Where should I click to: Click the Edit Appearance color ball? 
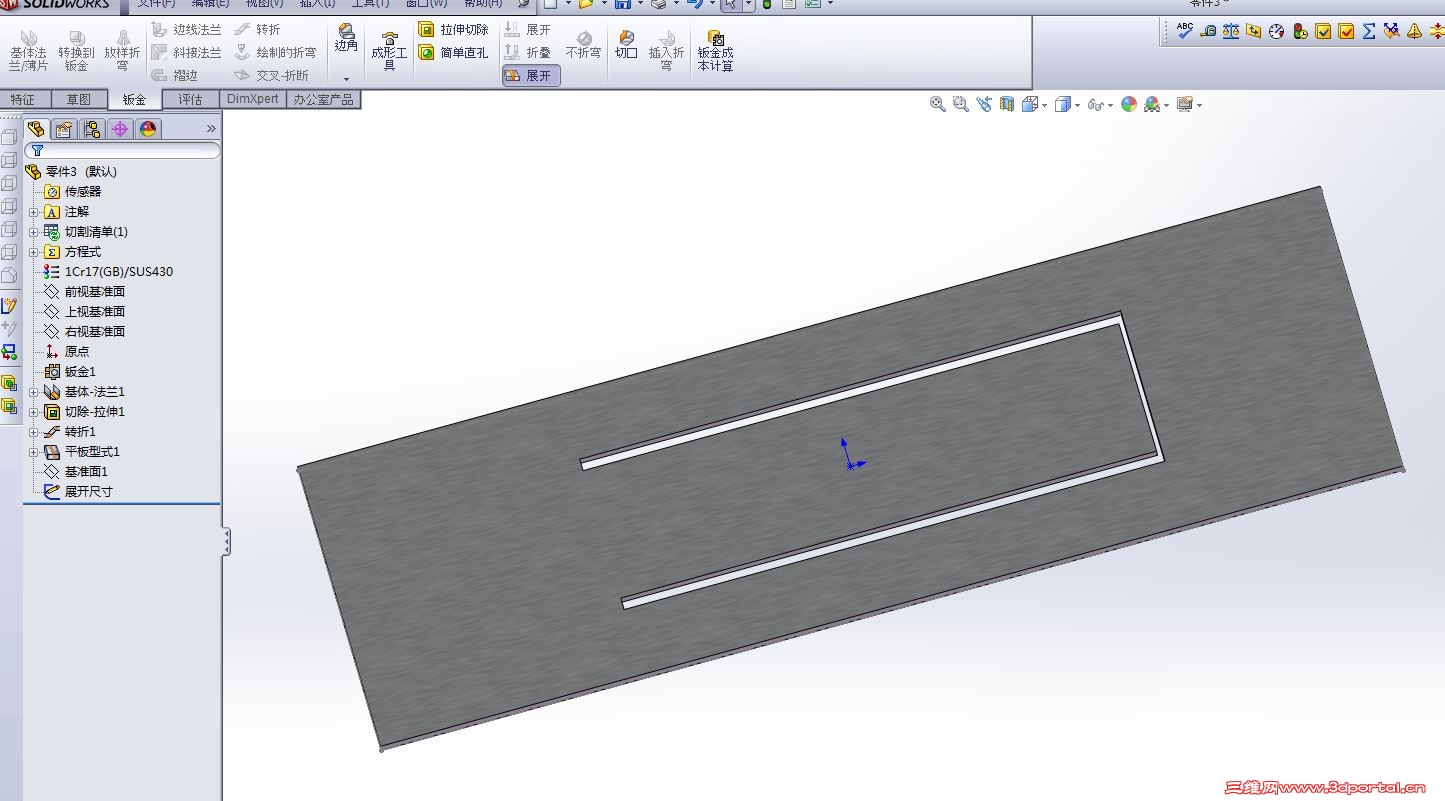point(1129,104)
